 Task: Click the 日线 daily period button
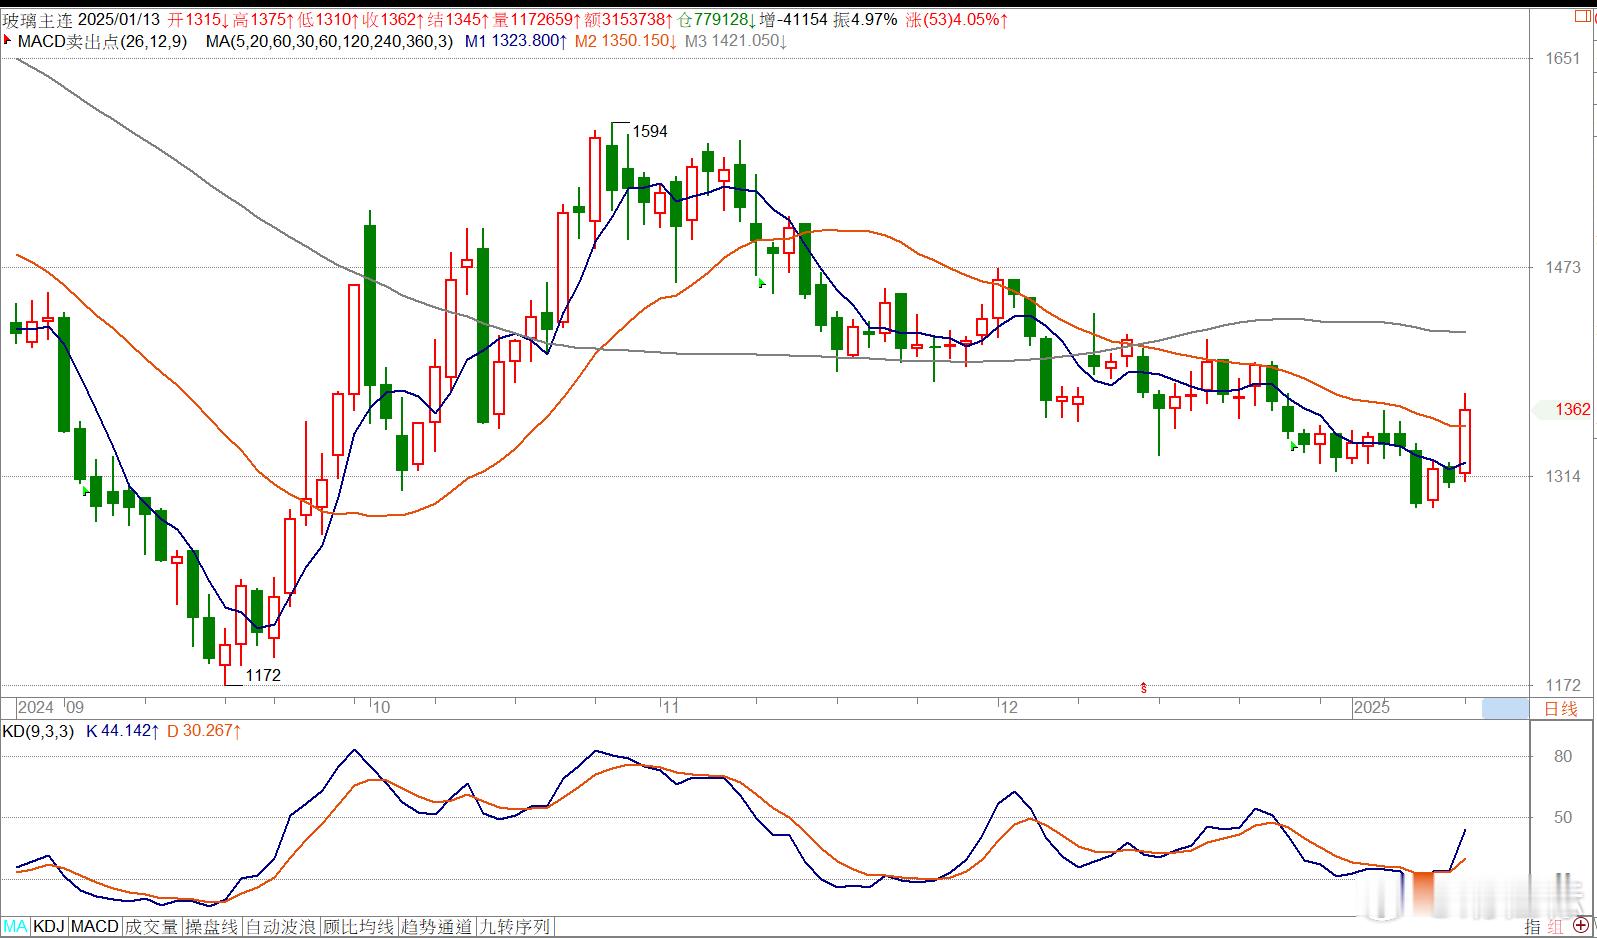pyautogui.click(x=1561, y=709)
